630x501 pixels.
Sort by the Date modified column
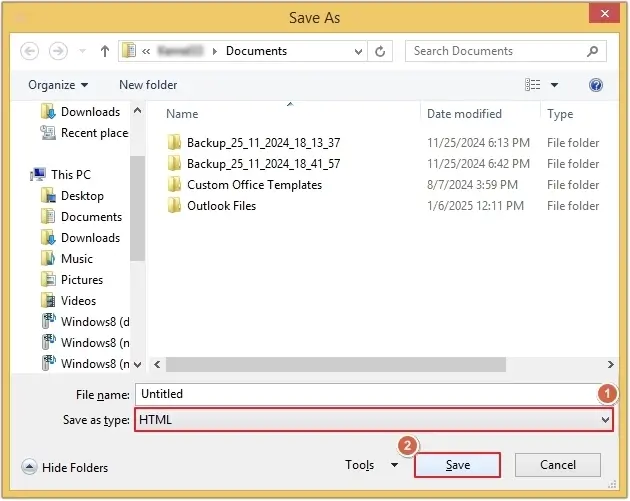click(x=464, y=114)
